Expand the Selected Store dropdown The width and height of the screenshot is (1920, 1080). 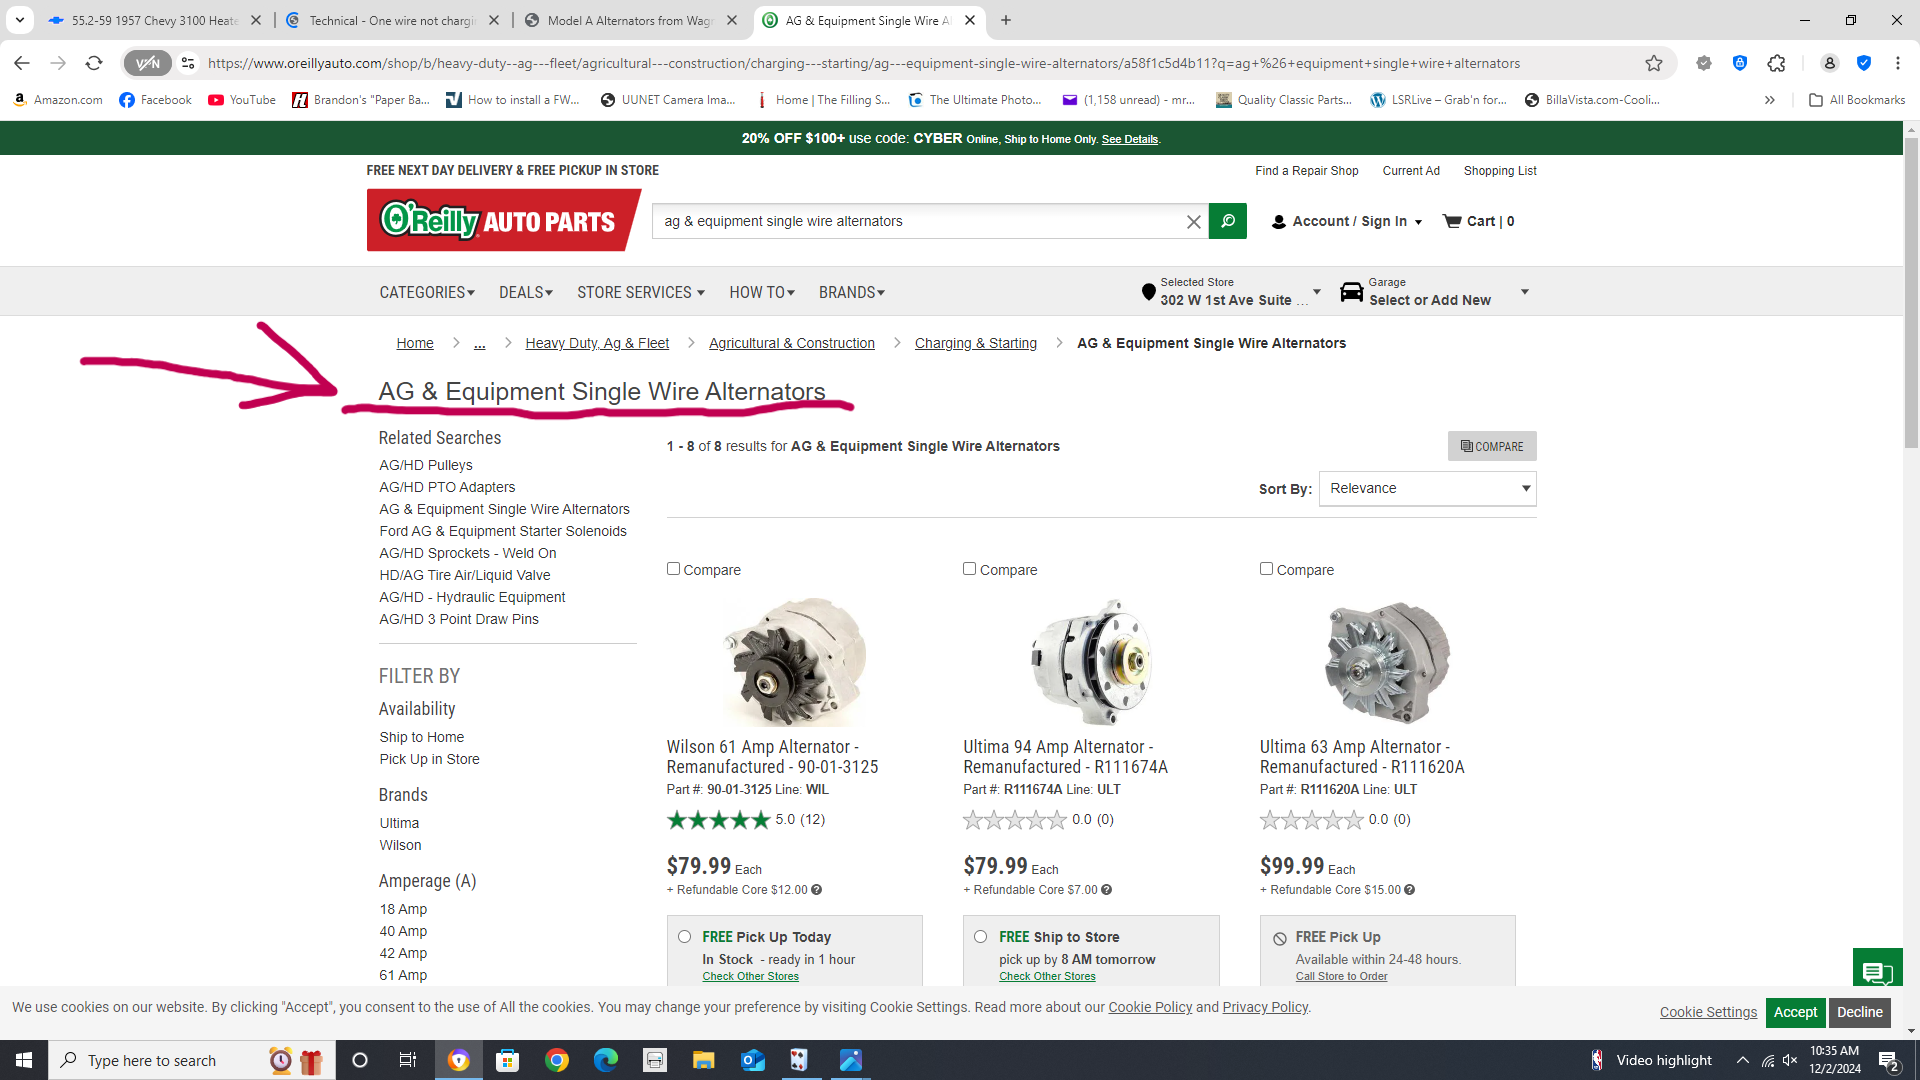[1317, 291]
